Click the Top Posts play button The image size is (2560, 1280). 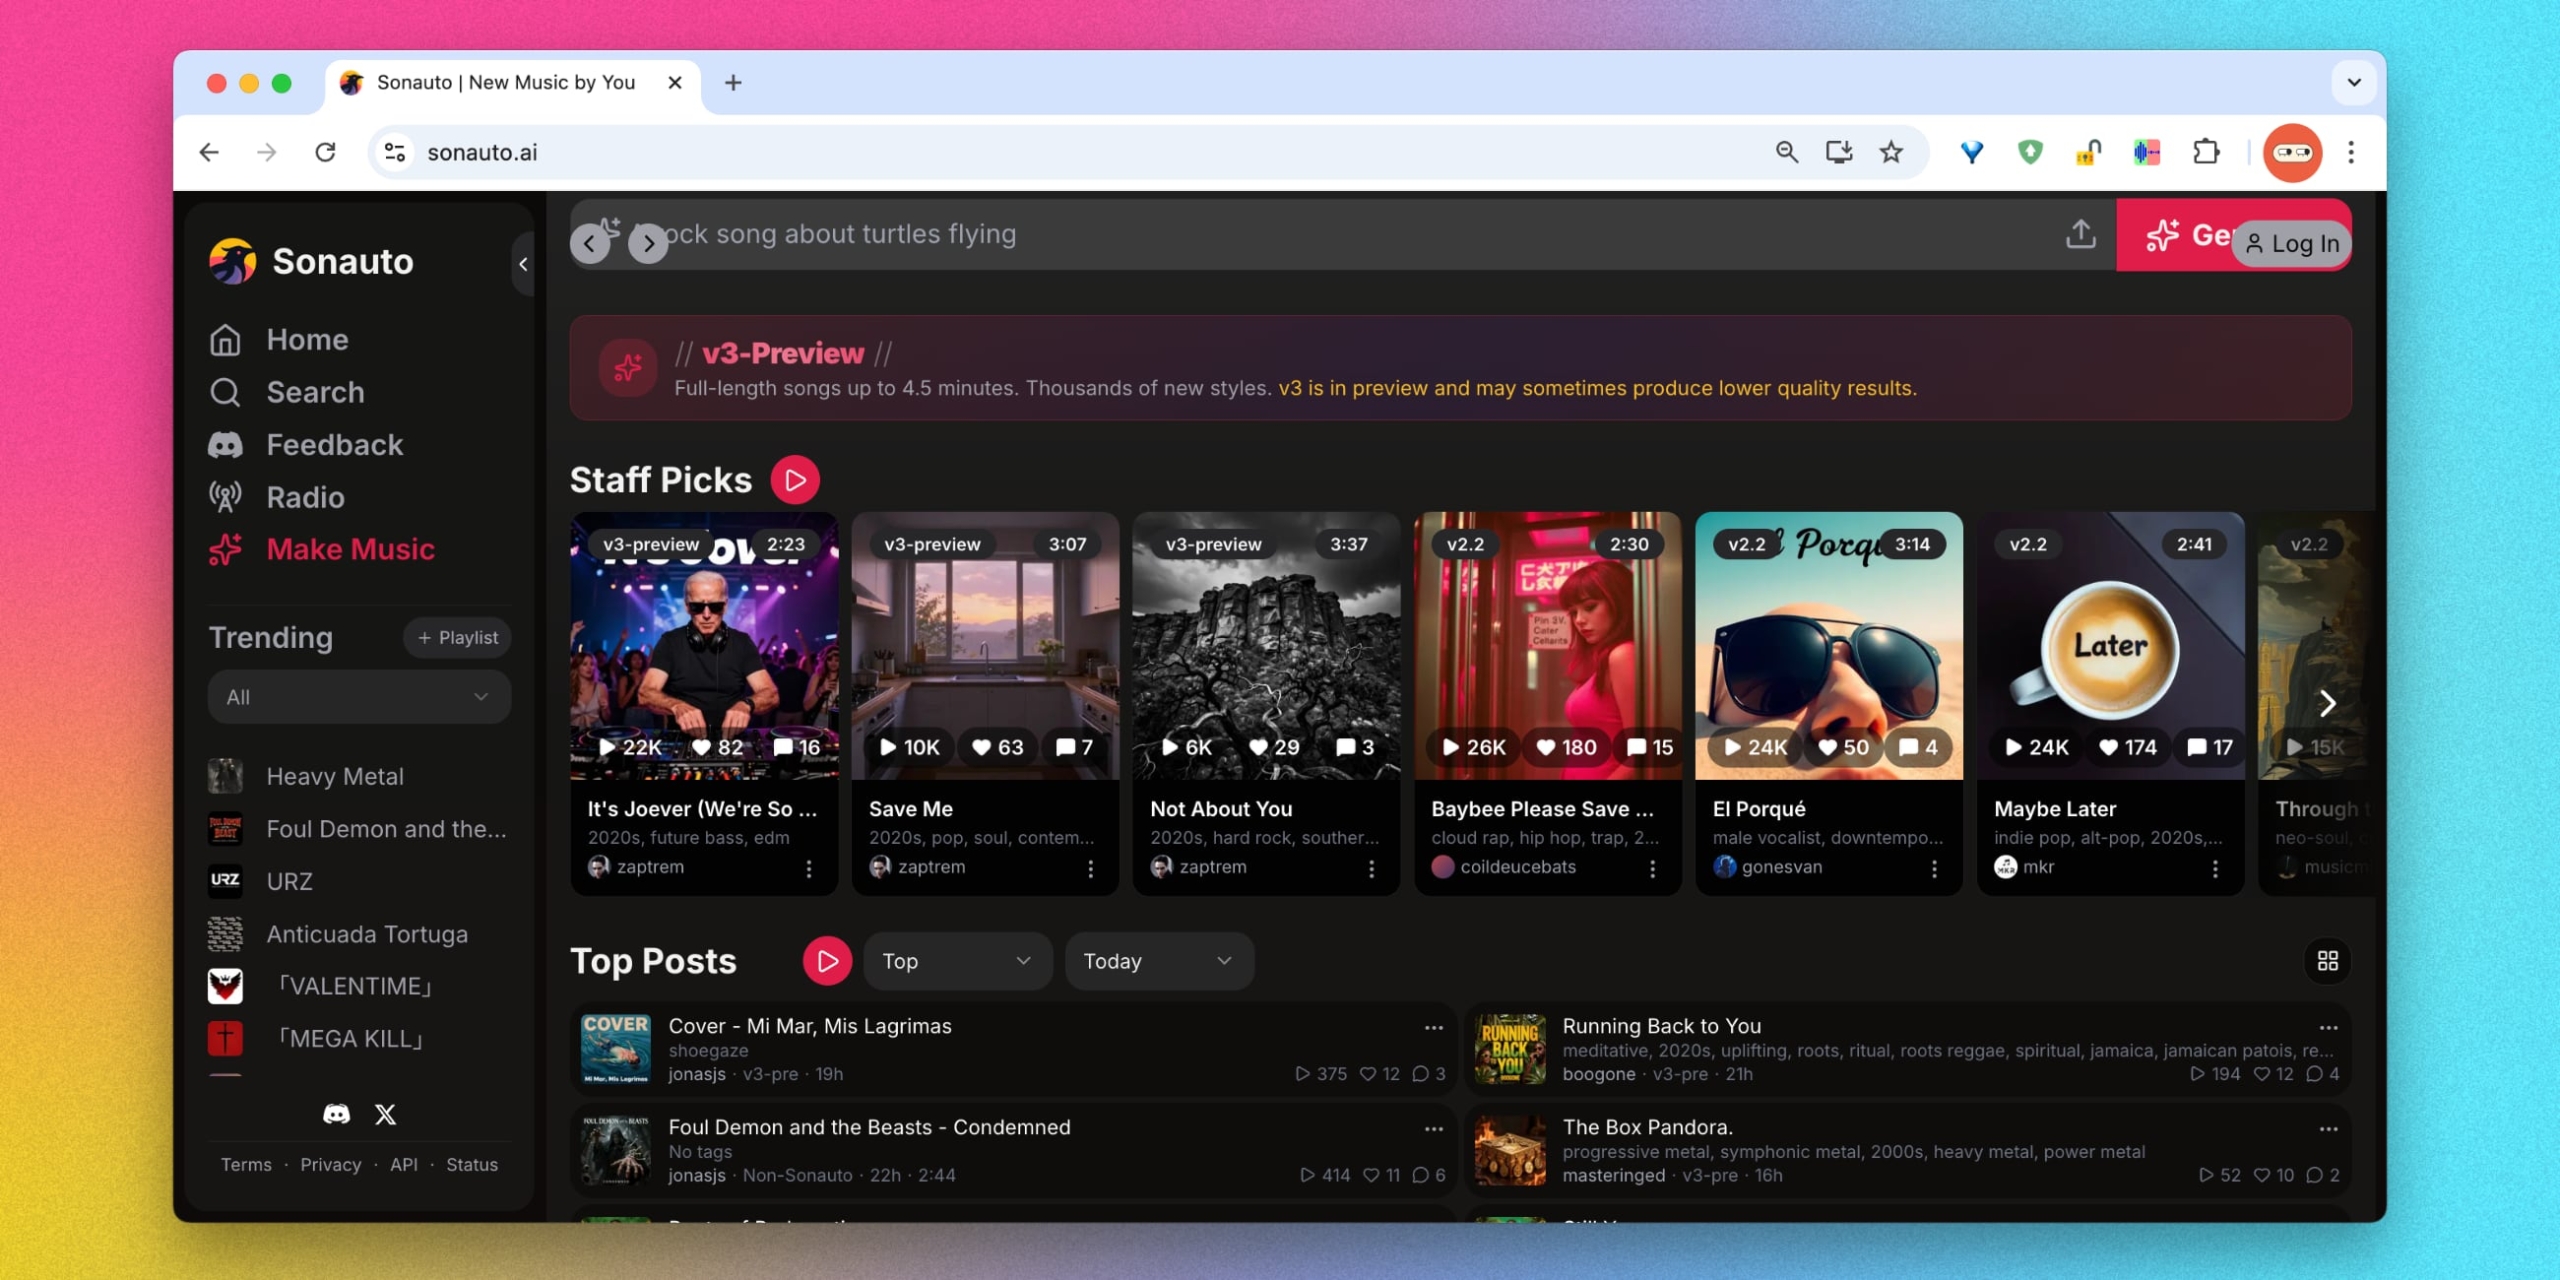click(x=827, y=961)
